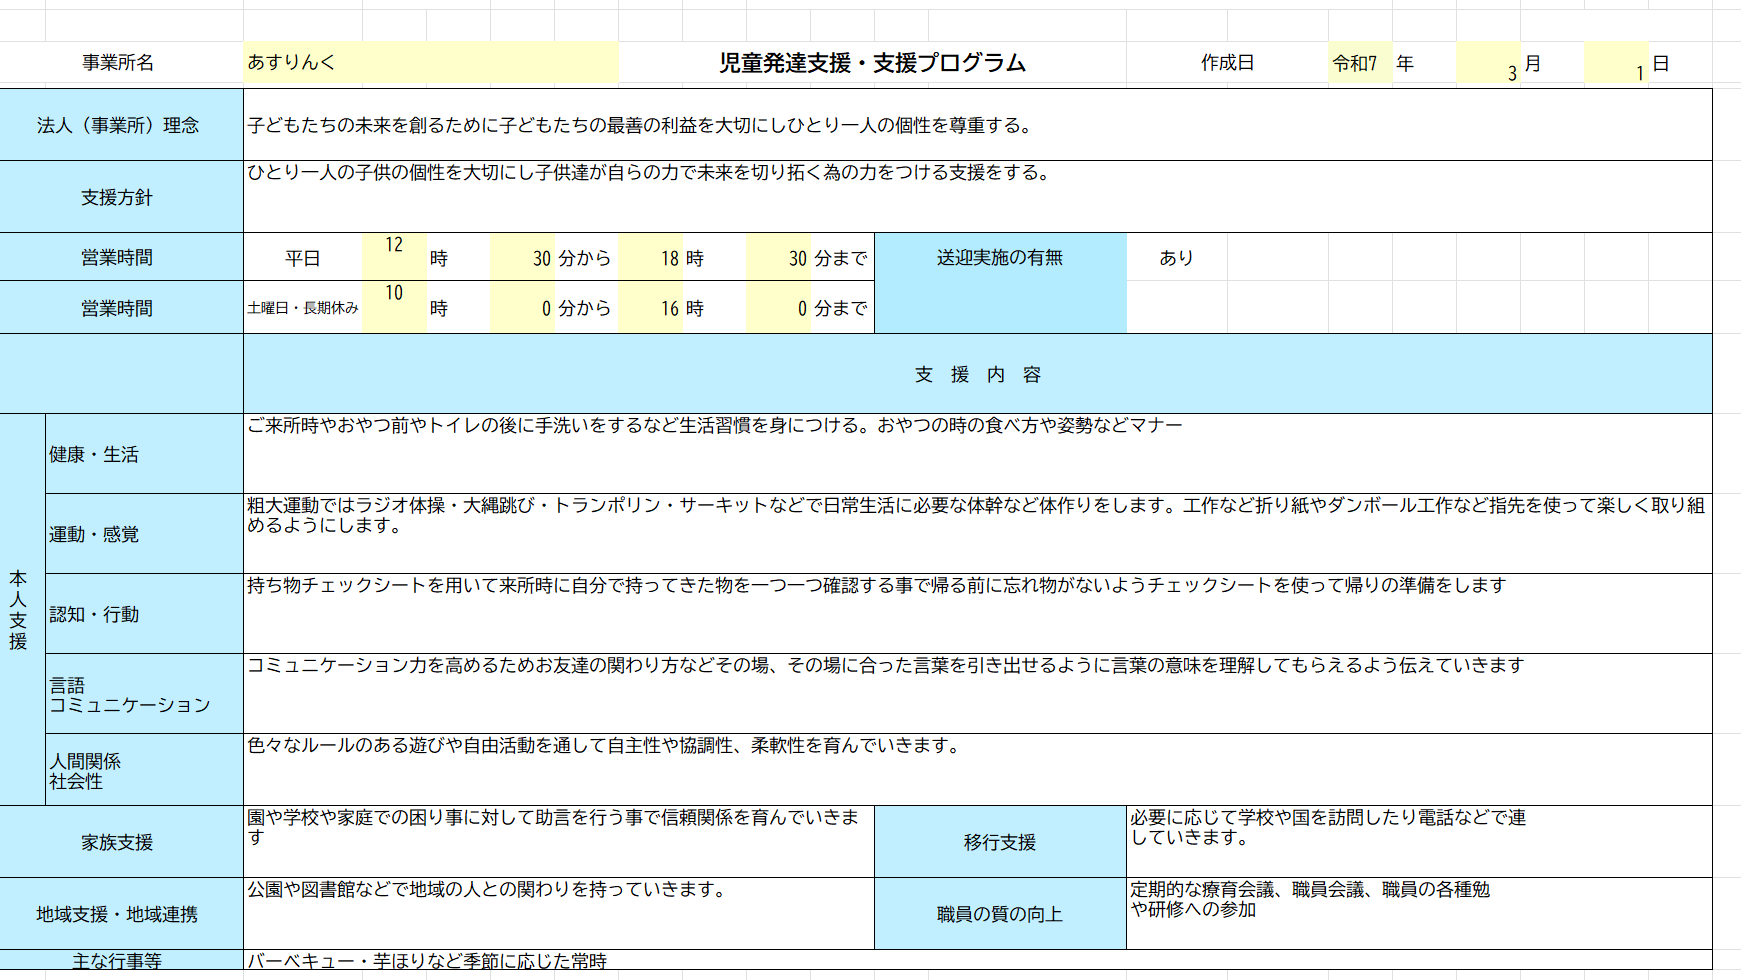Select the 職員の質の向上 label cell
The height and width of the screenshot is (980, 1741).
pos(999,914)
